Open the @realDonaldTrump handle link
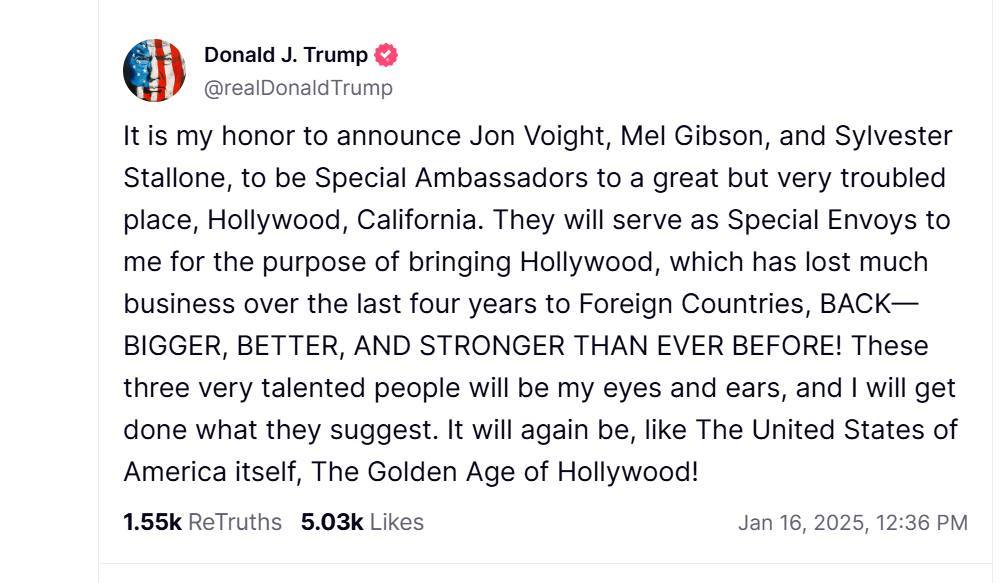Viewport: 1003px width, 583px height. tap(298, 88)
